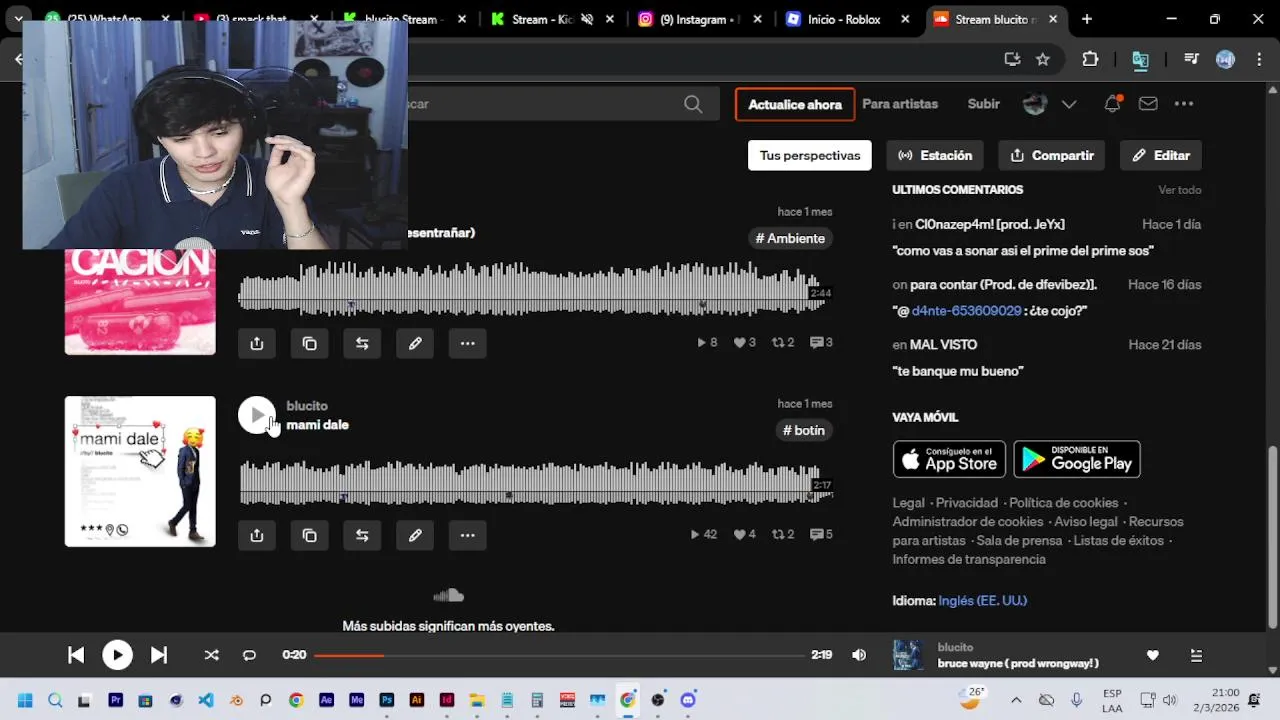Click Actualice ahora button

pos(795,104)
